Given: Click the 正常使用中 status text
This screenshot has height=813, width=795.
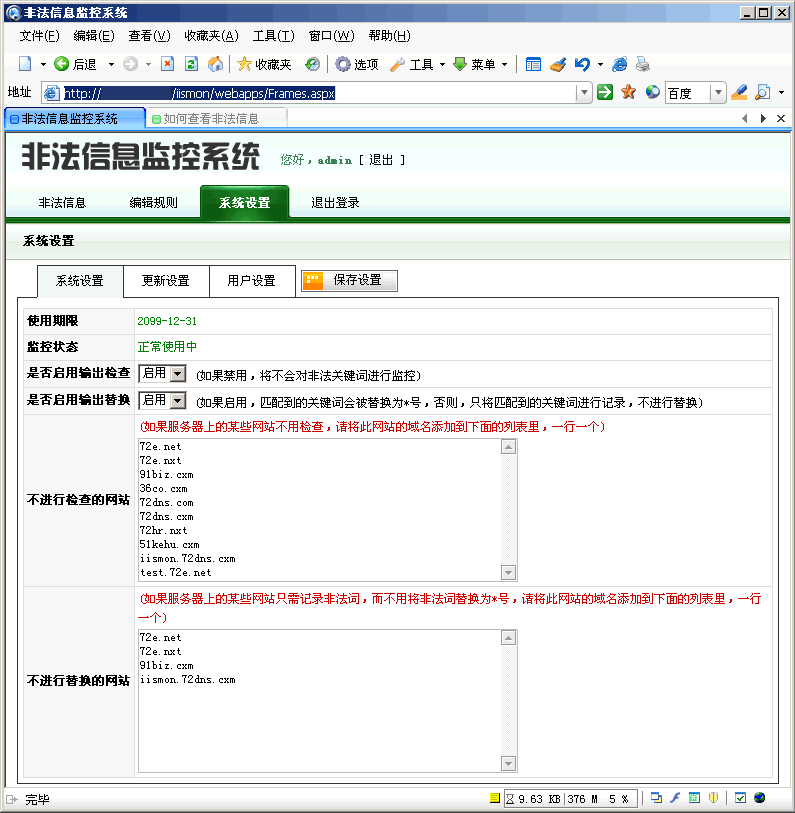Looking at the screenshot, I should [167, 347].
